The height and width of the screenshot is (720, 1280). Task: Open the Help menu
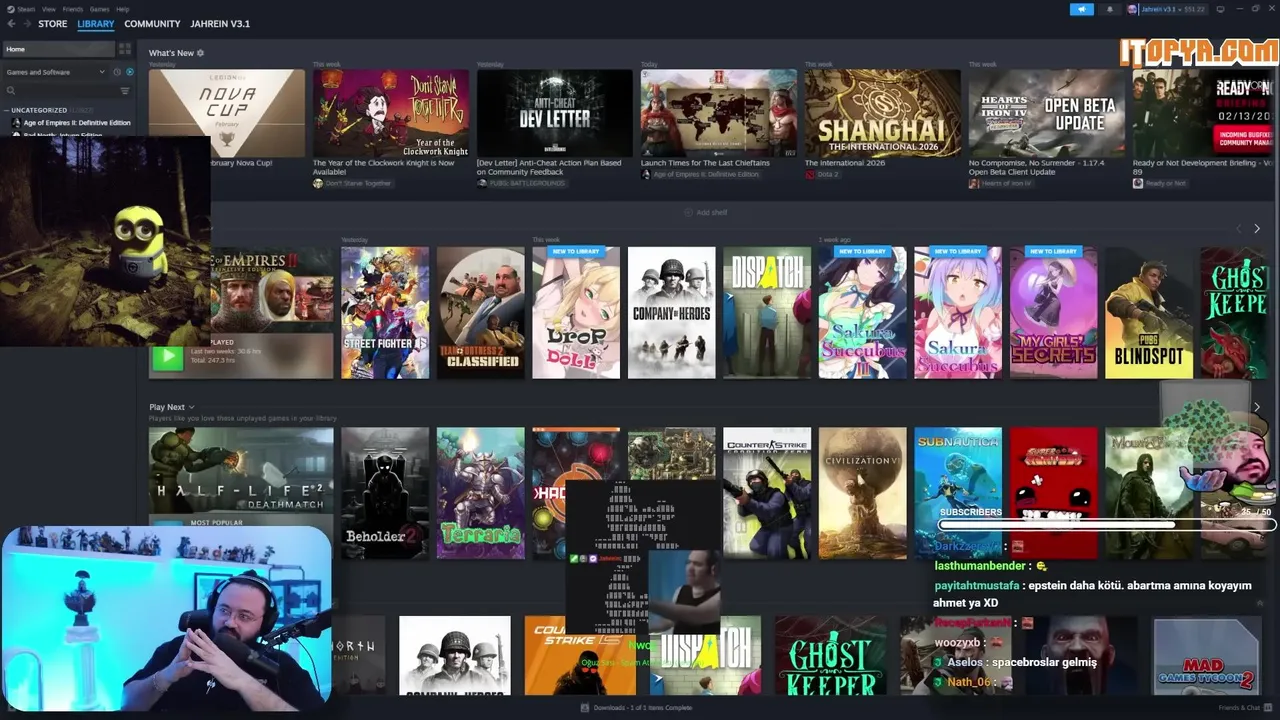122,9
